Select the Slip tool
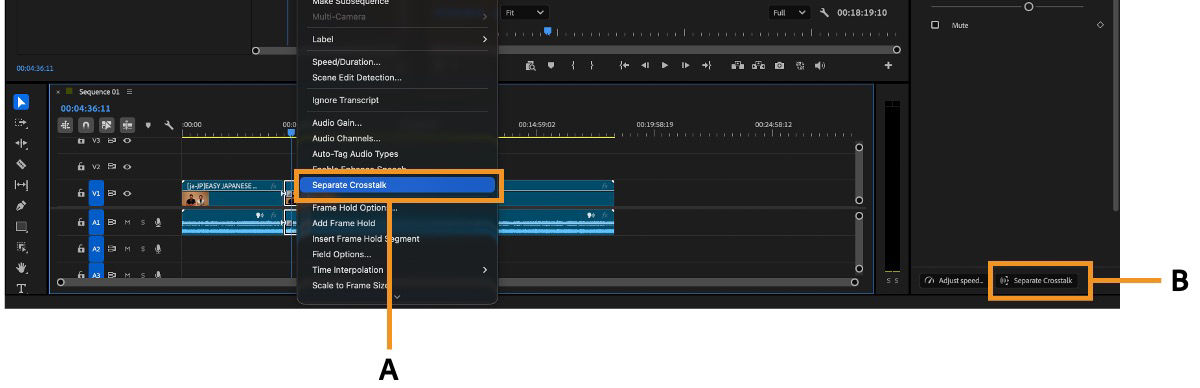The image size is (1200, 388). (x=21, y=185)
